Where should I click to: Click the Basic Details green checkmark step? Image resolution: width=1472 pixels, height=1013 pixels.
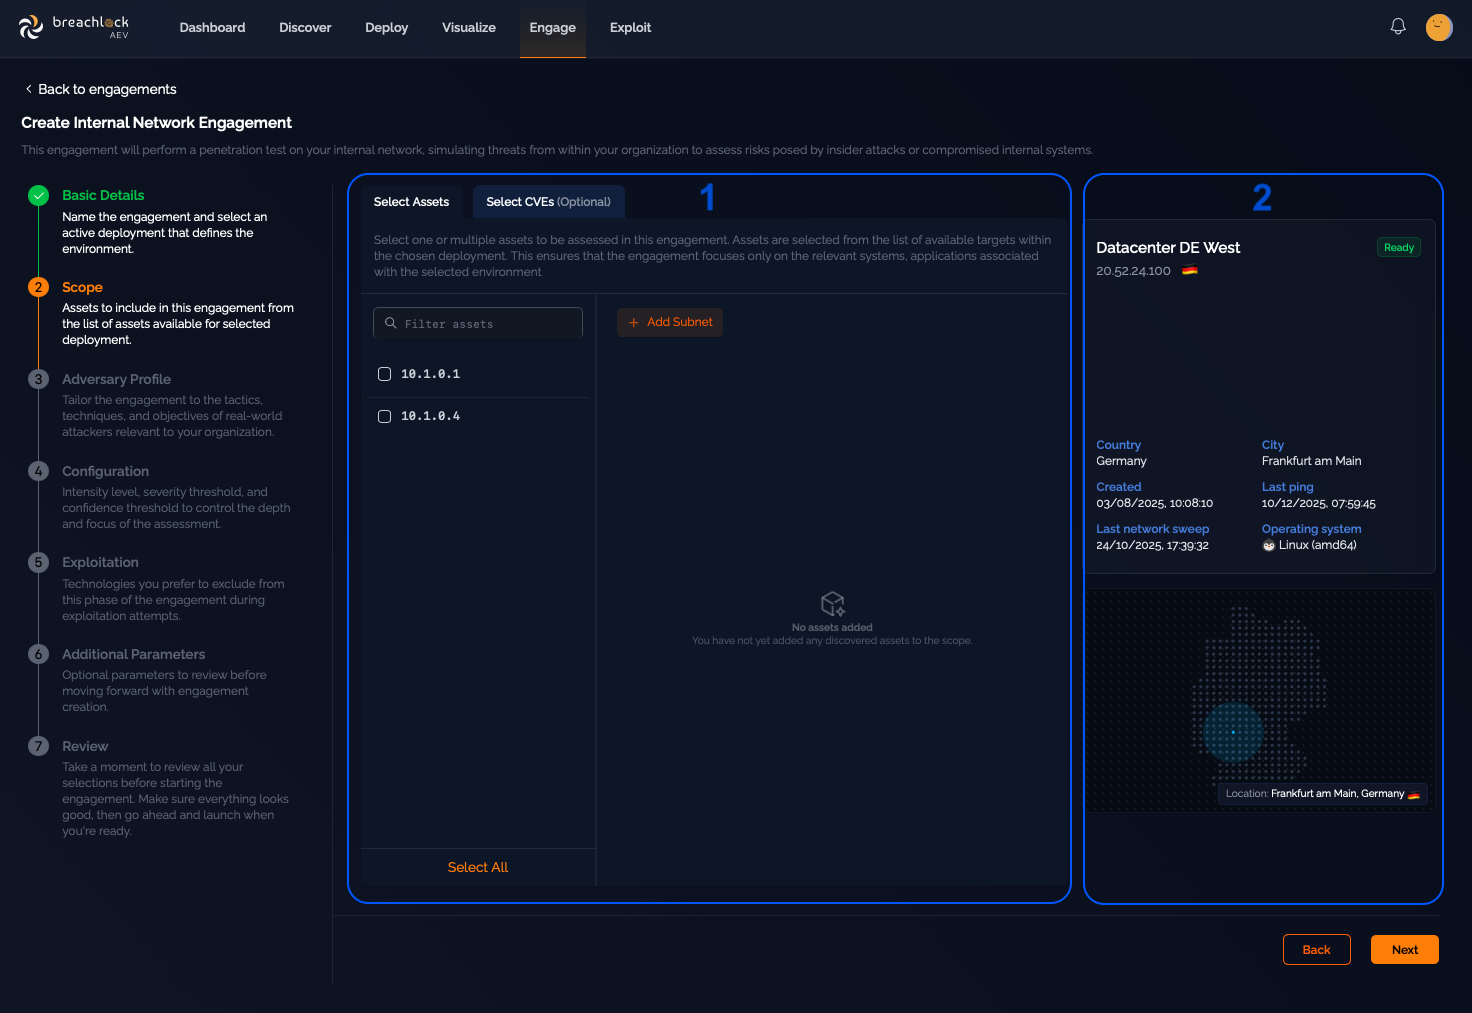click(x=38, y=195)
